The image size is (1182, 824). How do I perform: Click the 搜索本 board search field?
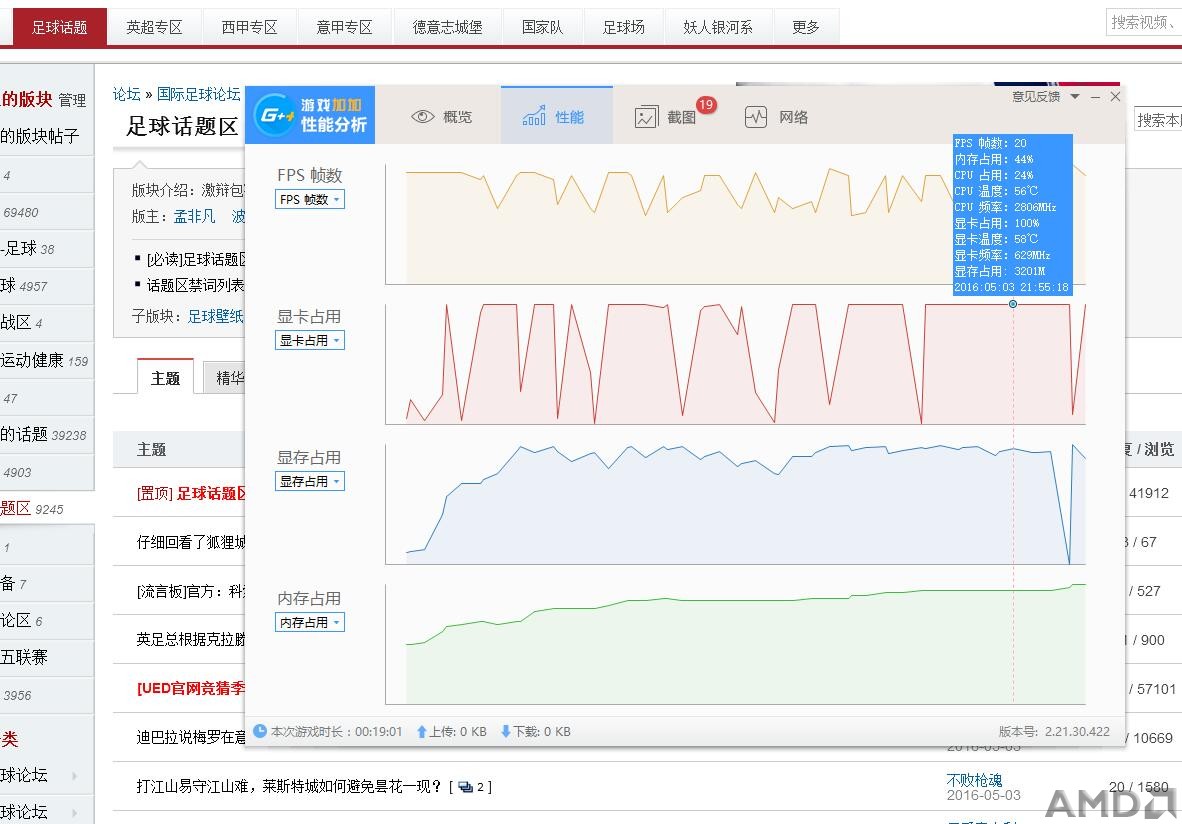pos(1159,119)
